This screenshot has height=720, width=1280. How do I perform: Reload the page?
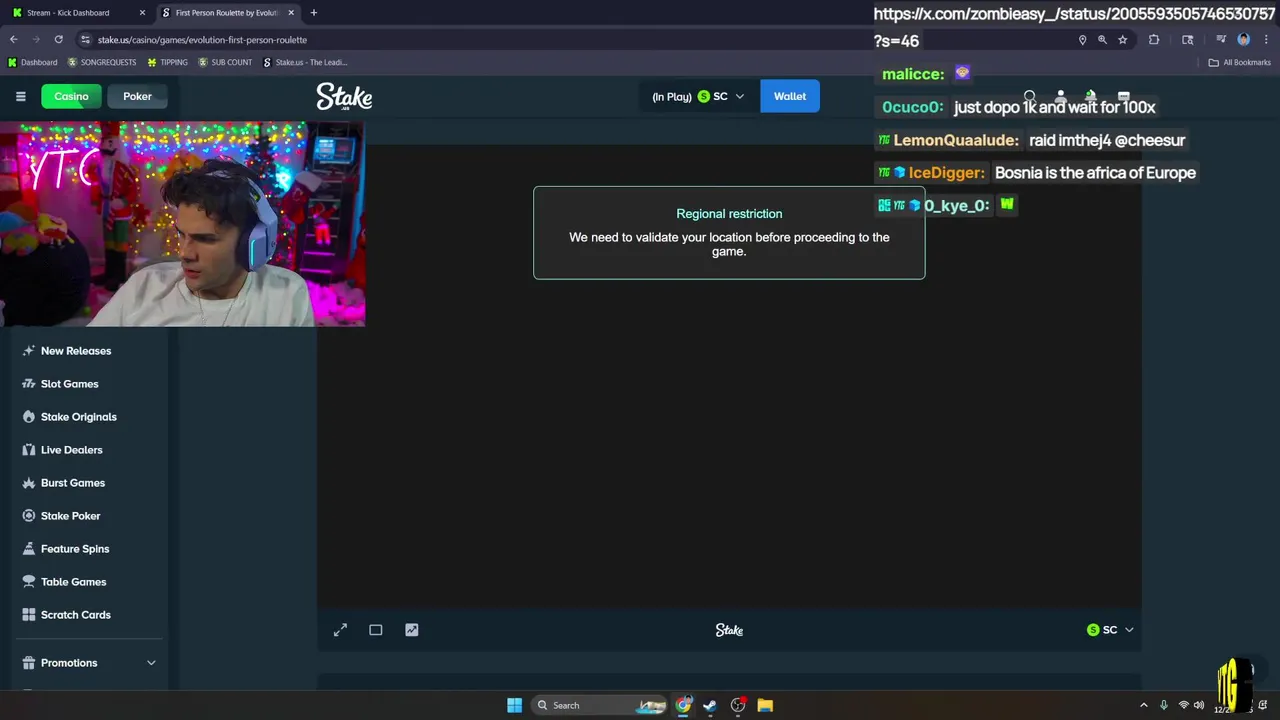(59, 39)
